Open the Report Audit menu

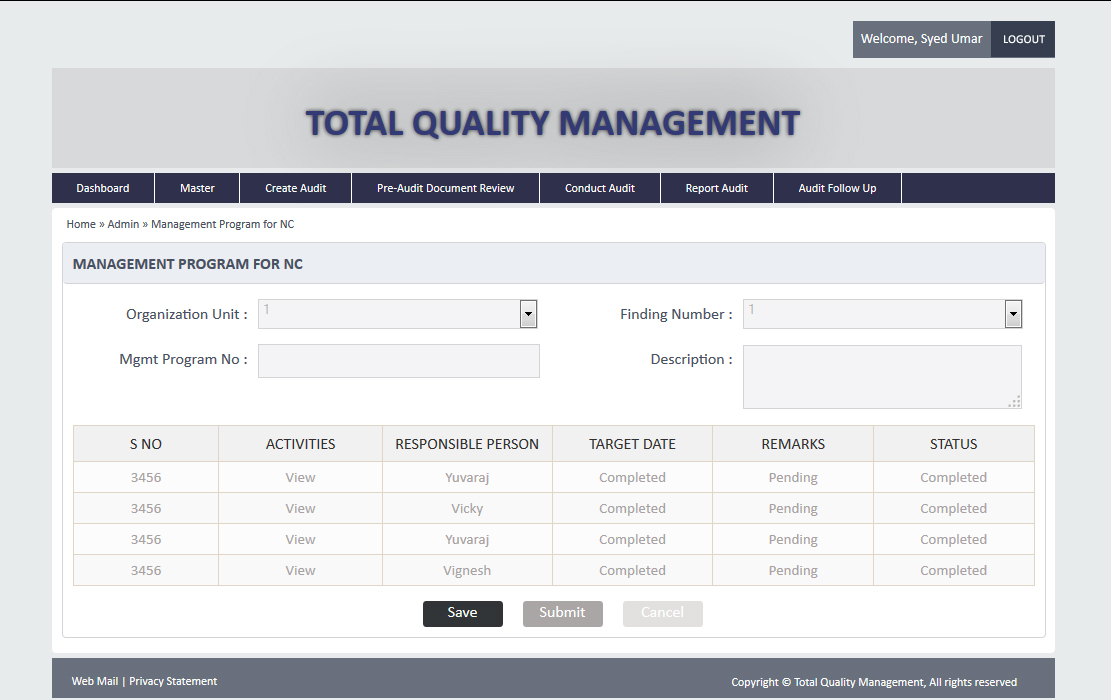tap(716, 188)
